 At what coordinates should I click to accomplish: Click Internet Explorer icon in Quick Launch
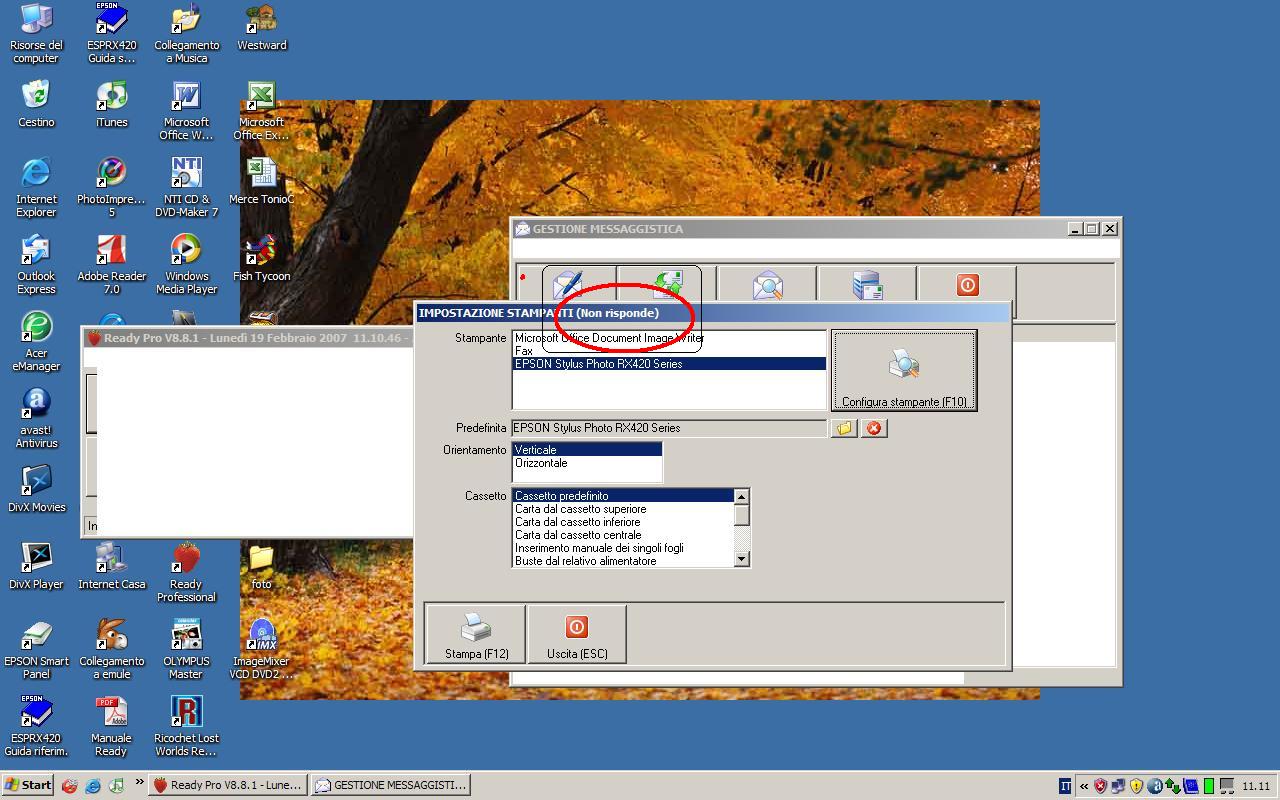pyautogui.click(x=93, y=786)
